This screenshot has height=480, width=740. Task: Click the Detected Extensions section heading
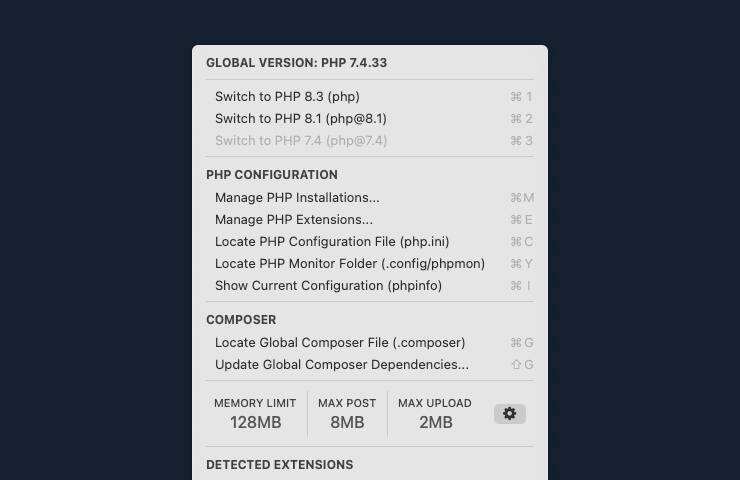pos(279,465)
